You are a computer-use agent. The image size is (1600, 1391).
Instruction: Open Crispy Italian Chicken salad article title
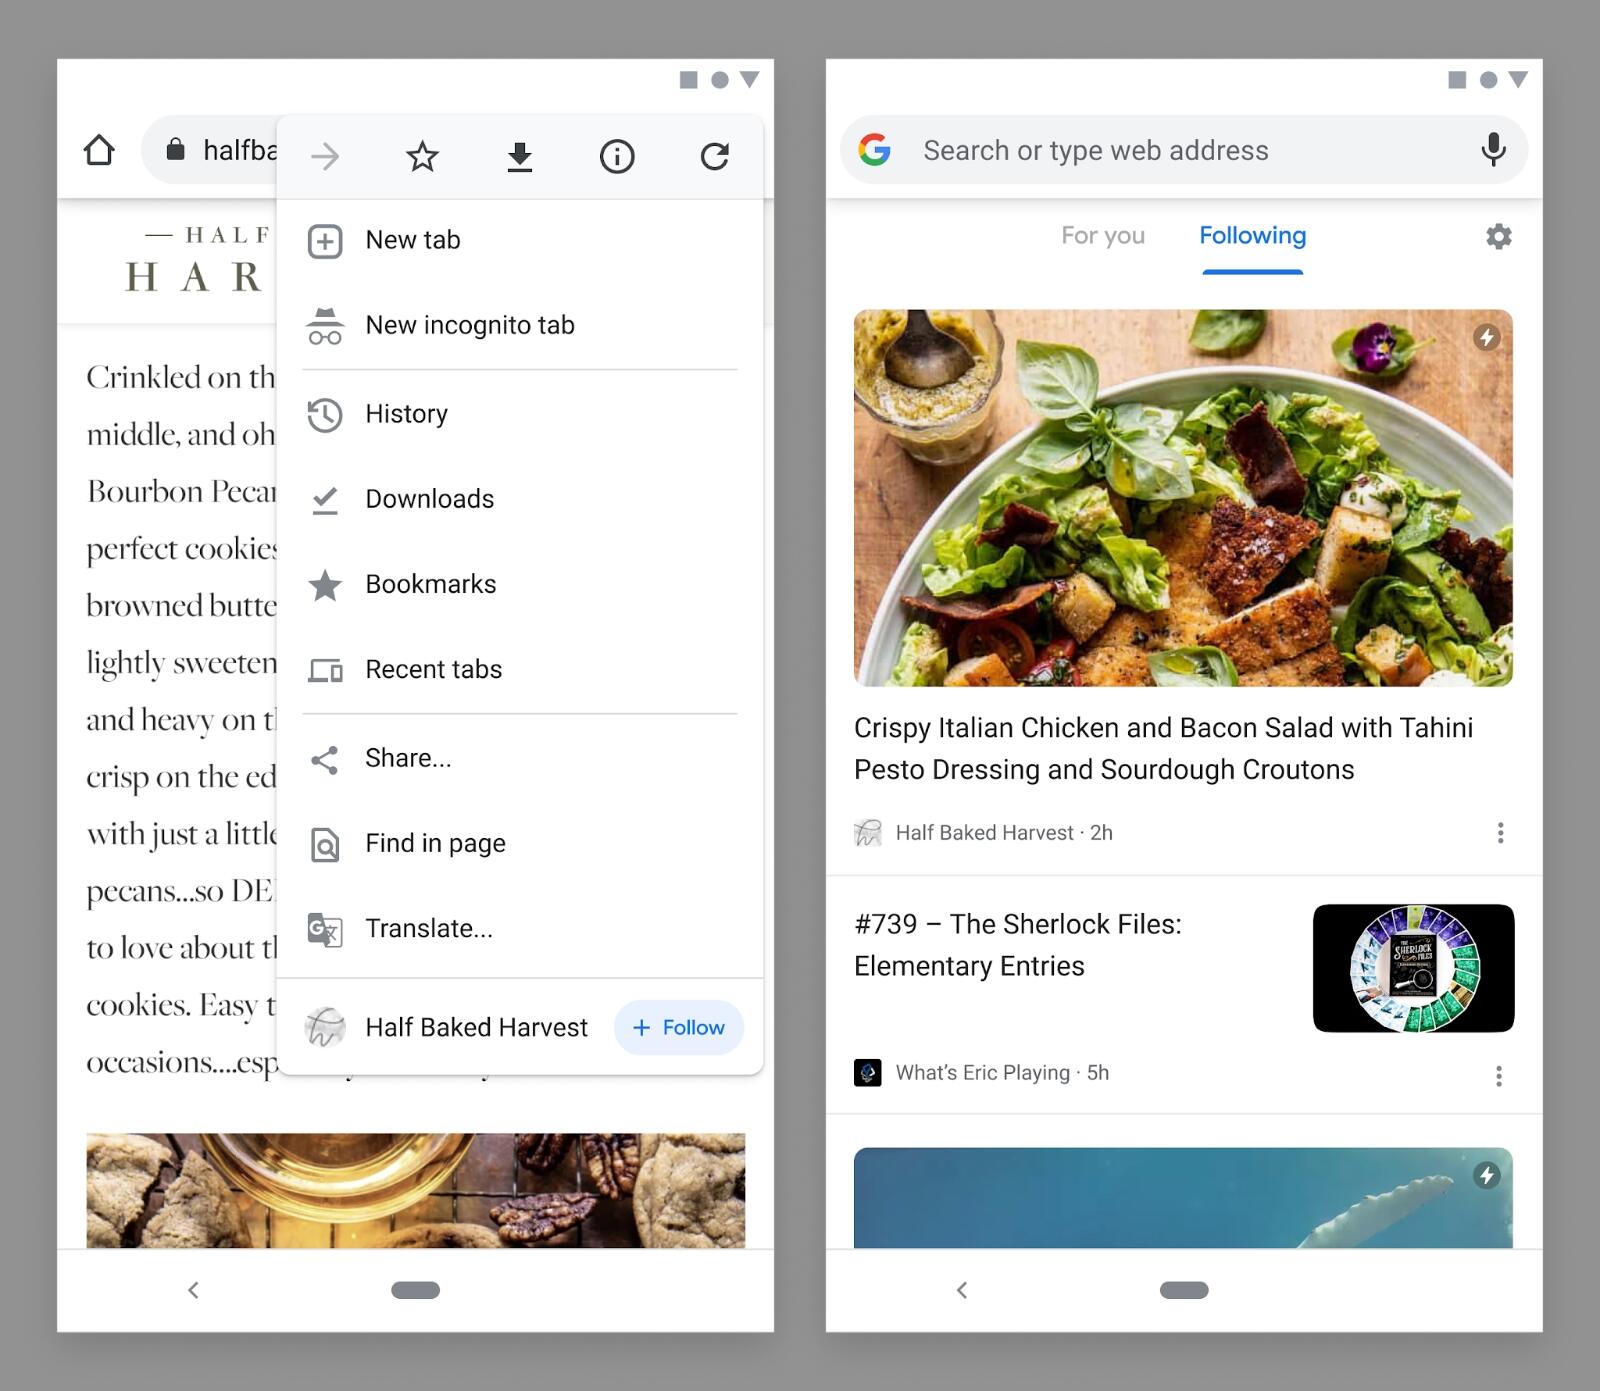pos(1162,748)
